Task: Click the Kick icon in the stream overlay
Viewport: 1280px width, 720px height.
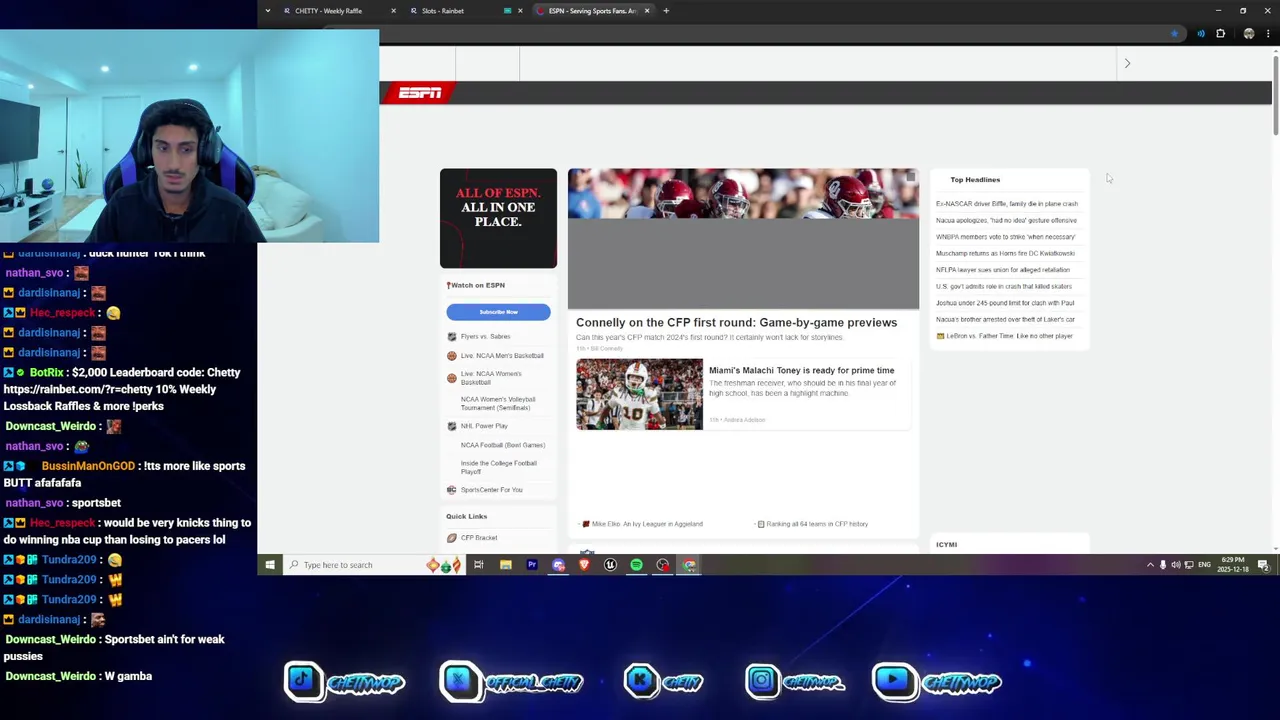Action: [x=641, y=681]
